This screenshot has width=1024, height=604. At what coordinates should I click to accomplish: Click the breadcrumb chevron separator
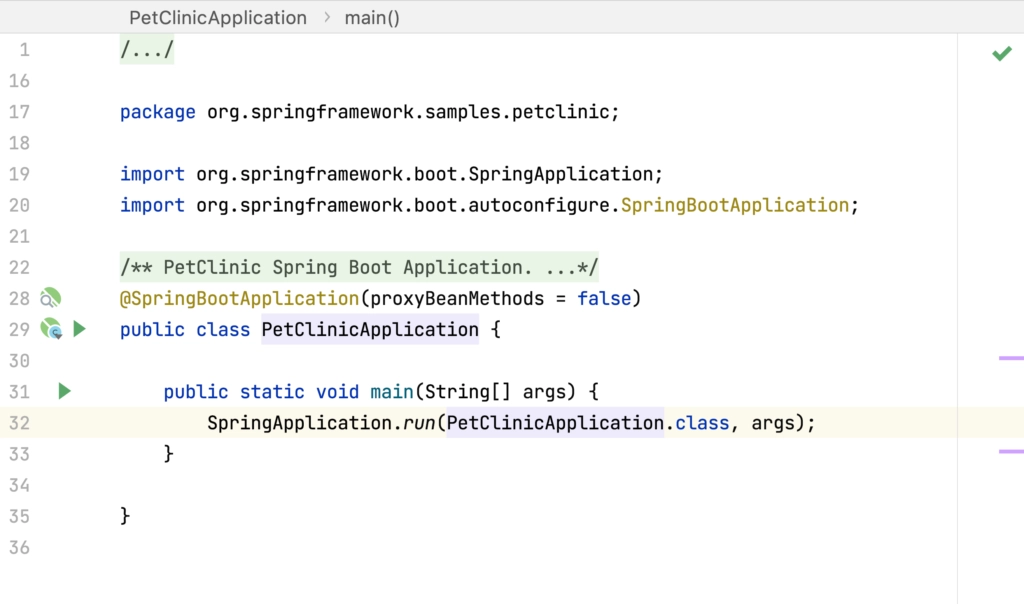327,18
